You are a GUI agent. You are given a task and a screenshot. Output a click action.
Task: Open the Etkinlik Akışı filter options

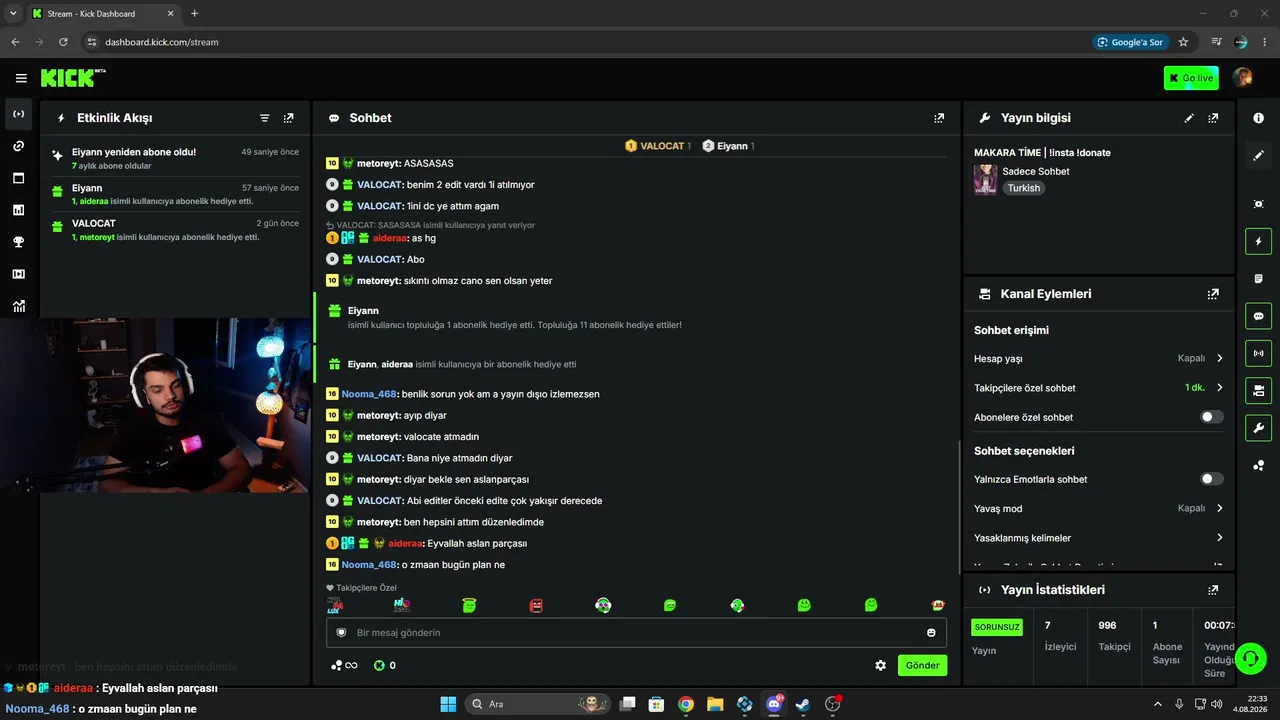coord(265,118)
